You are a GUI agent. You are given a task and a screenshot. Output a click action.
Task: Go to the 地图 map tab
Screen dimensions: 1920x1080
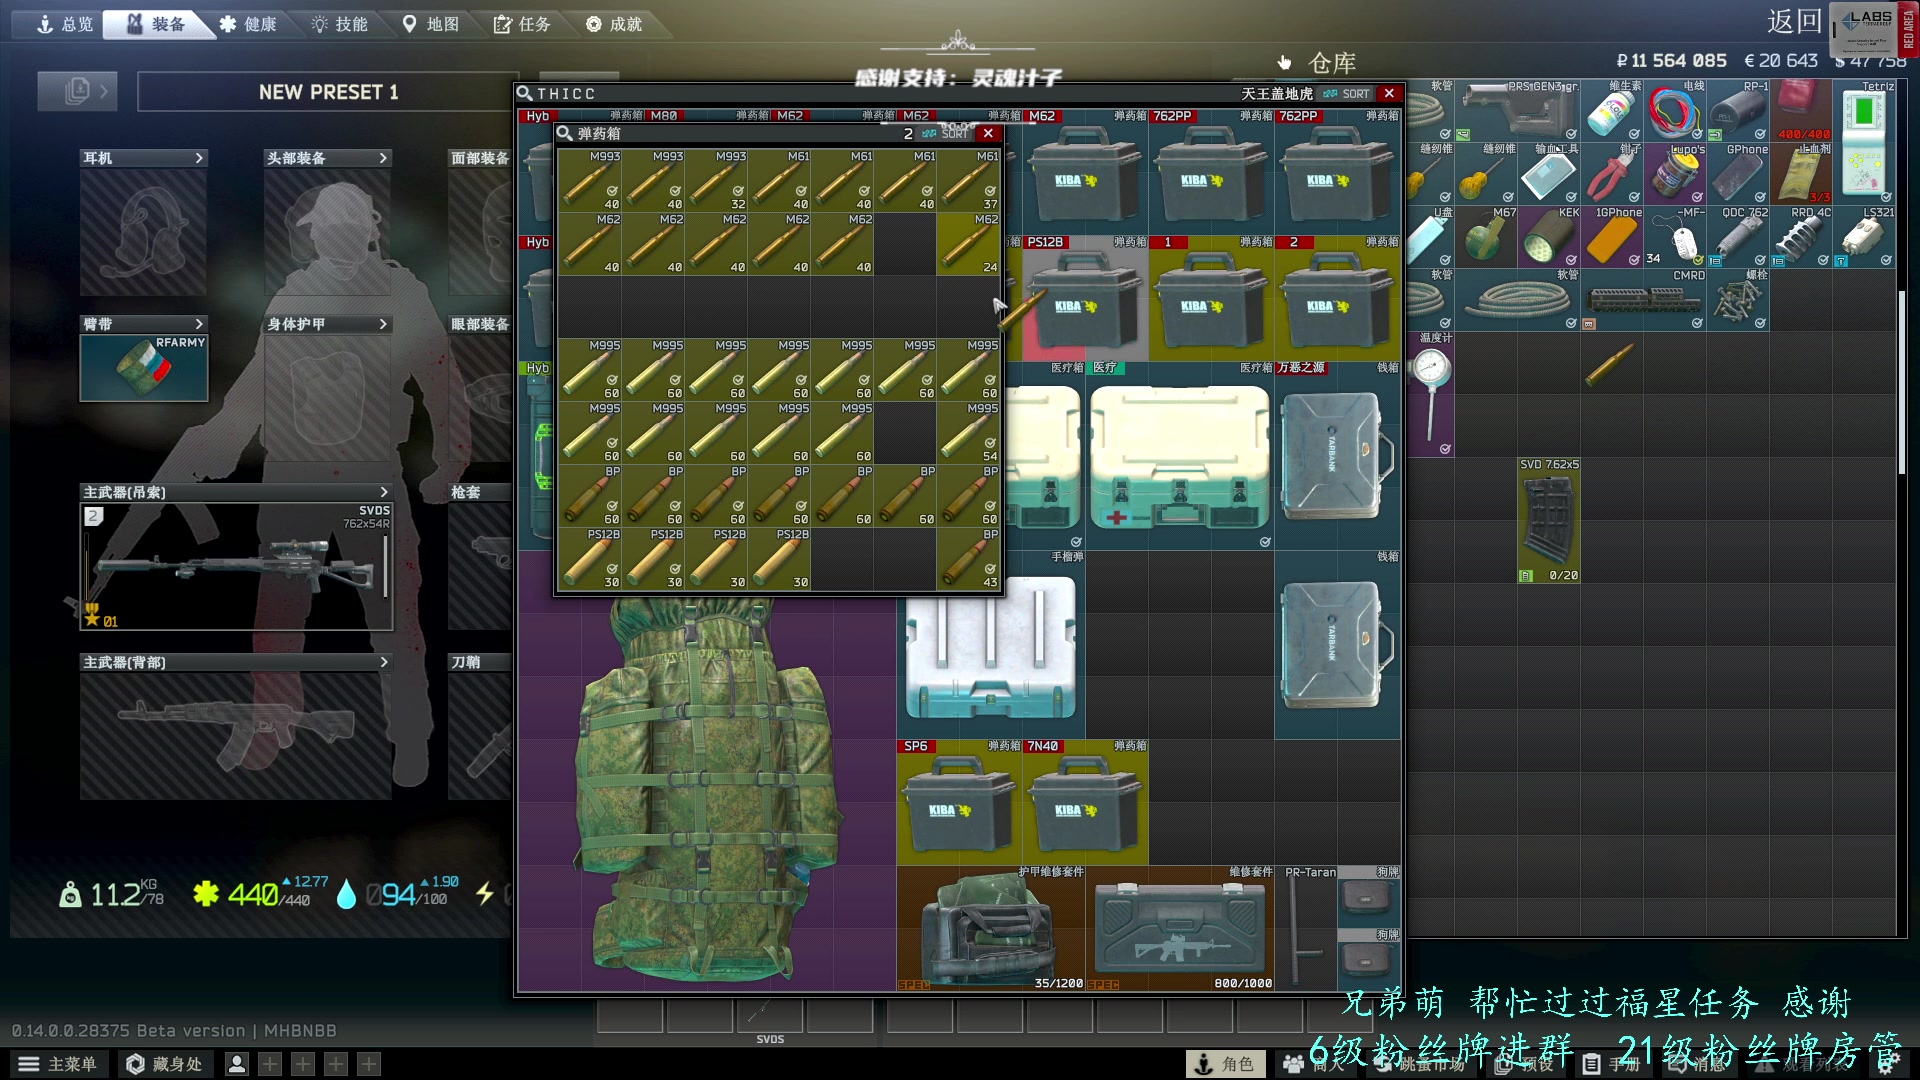pos(431,24)
